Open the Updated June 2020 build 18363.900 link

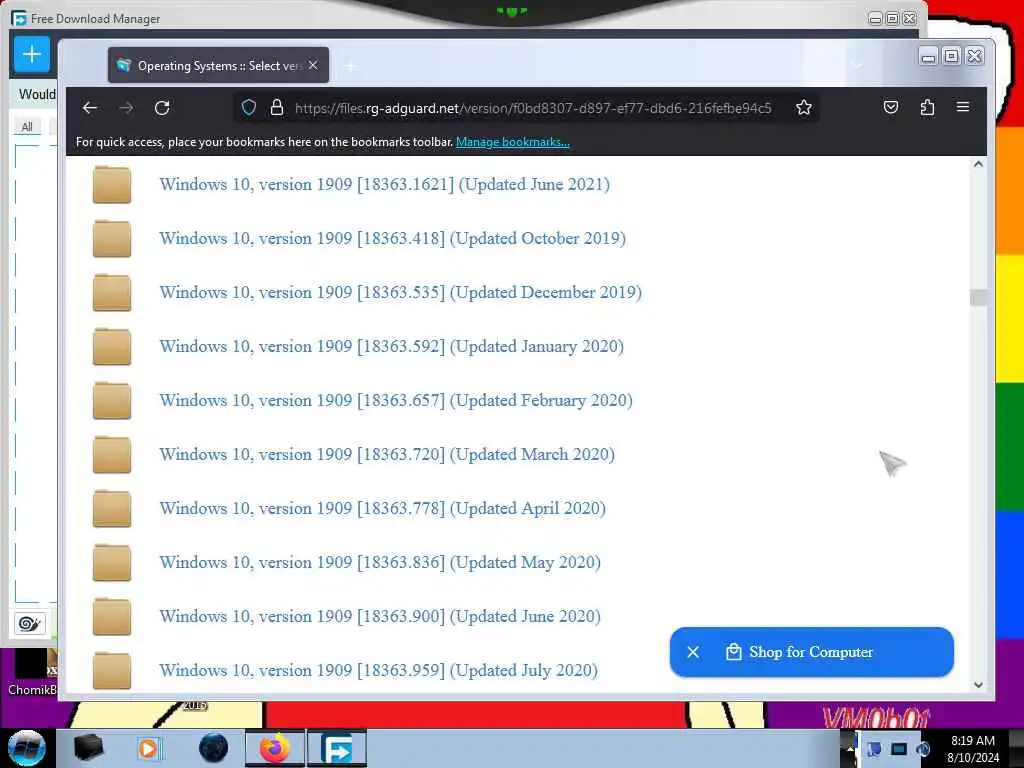(380, 616)
